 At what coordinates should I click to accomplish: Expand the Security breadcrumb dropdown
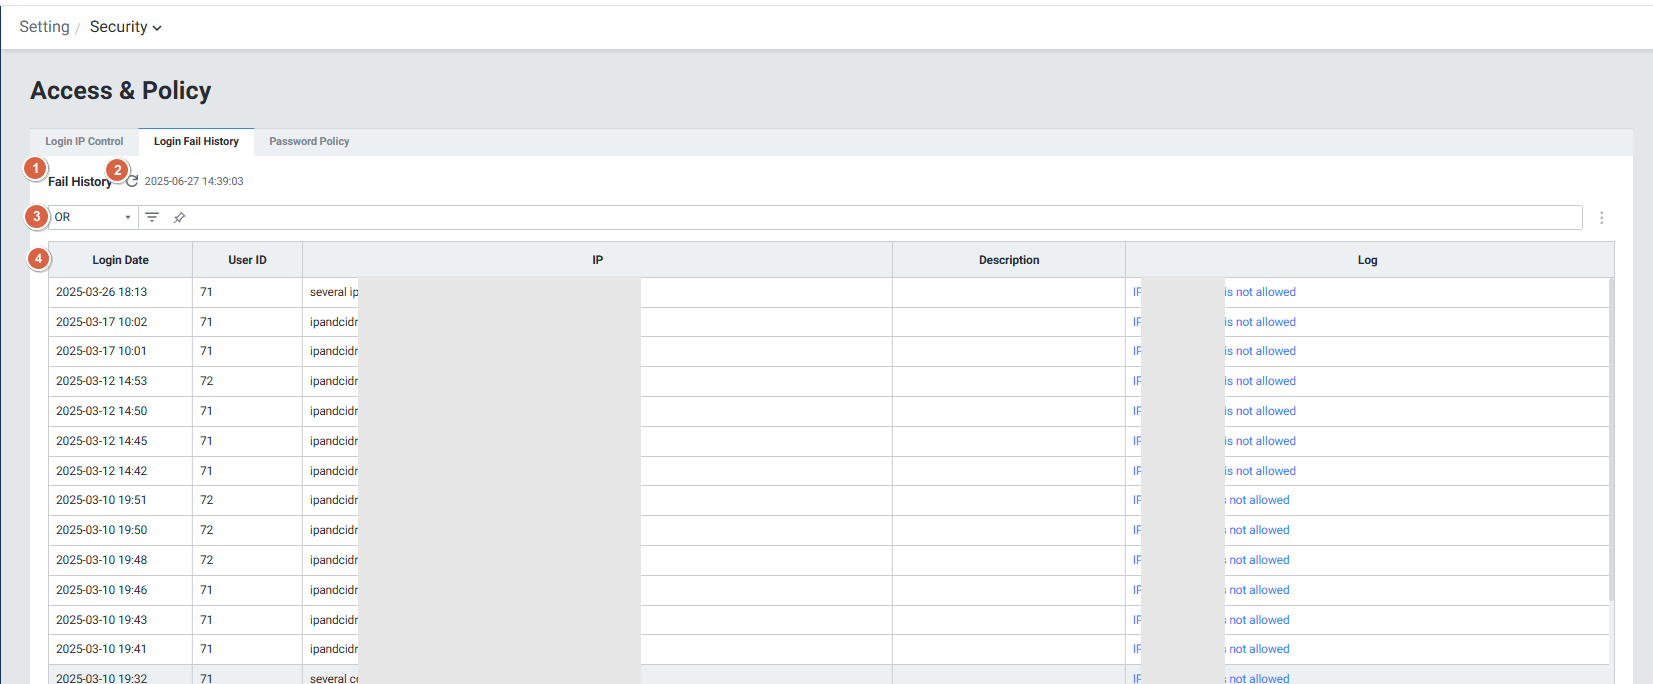tap(125, 27)
